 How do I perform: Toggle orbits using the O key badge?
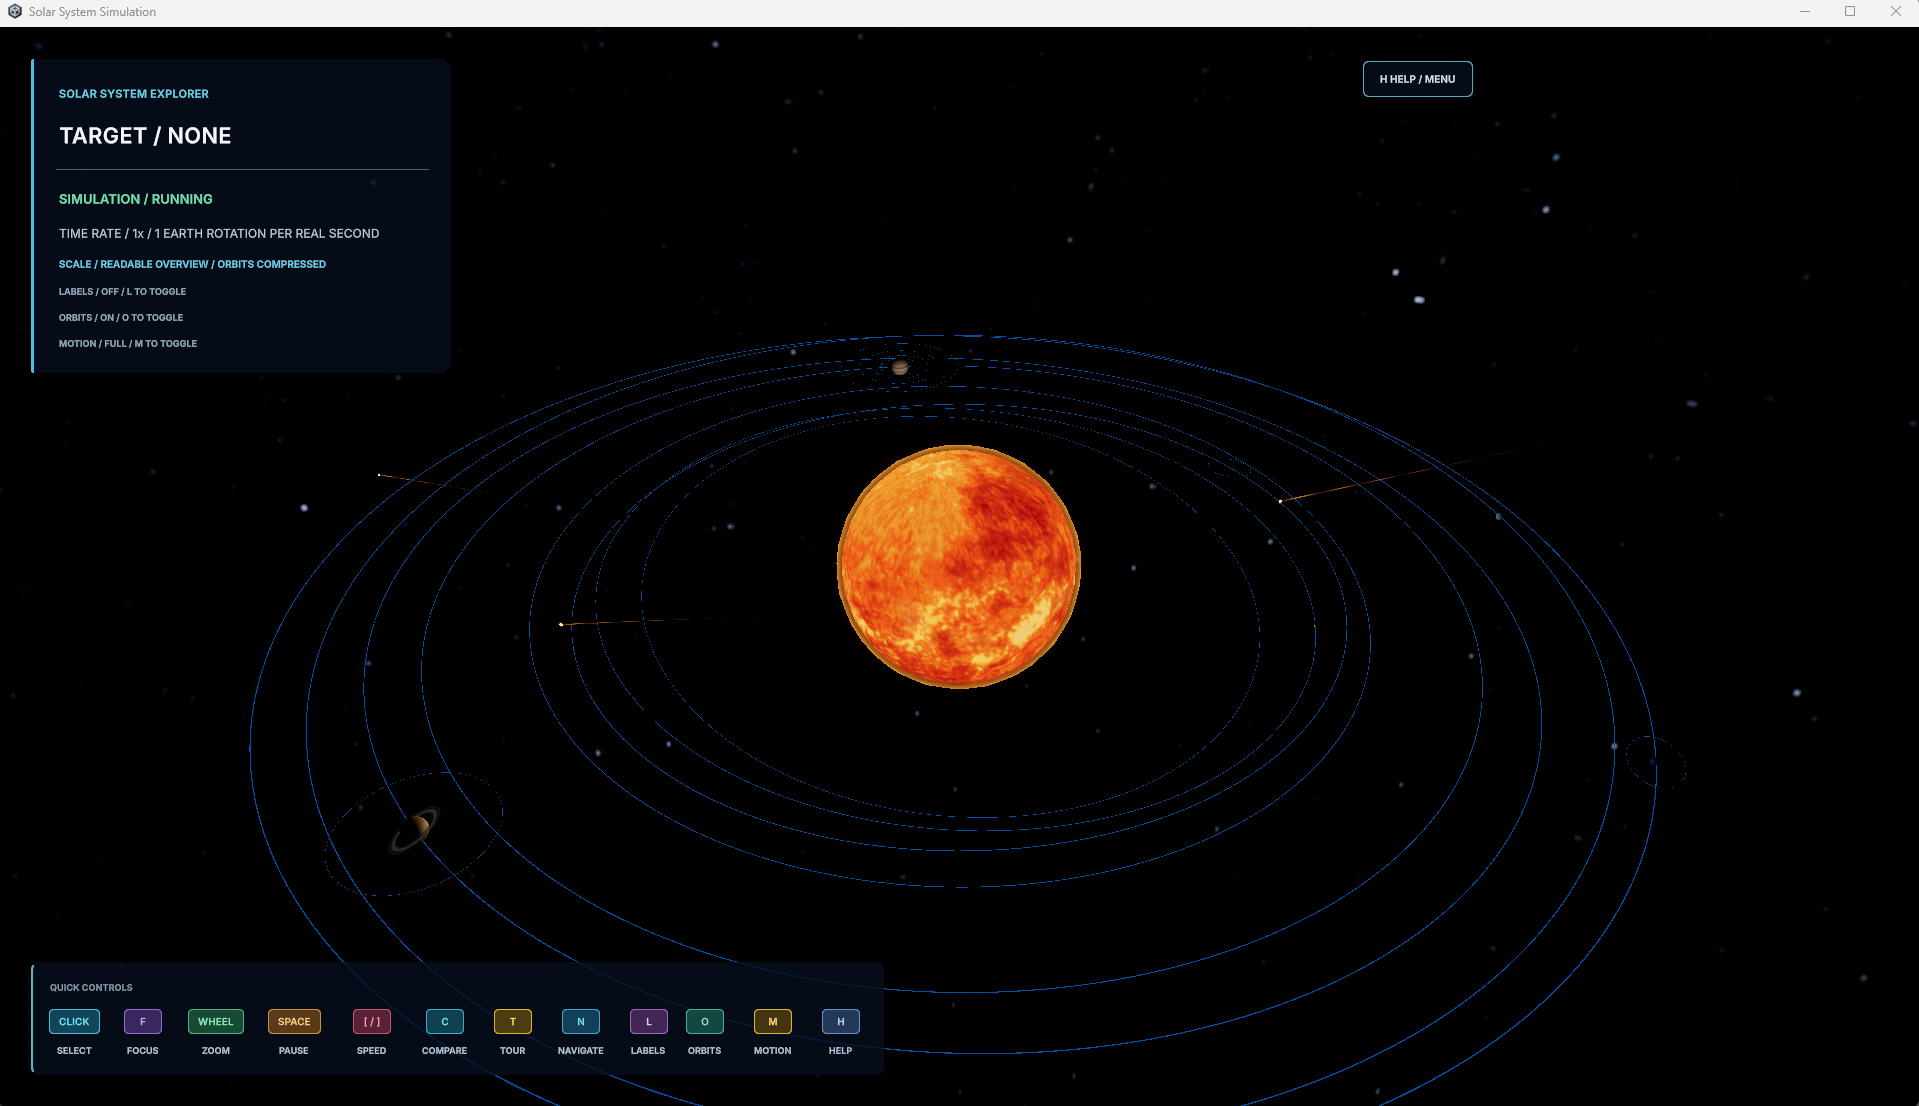tap(705, 1021)
